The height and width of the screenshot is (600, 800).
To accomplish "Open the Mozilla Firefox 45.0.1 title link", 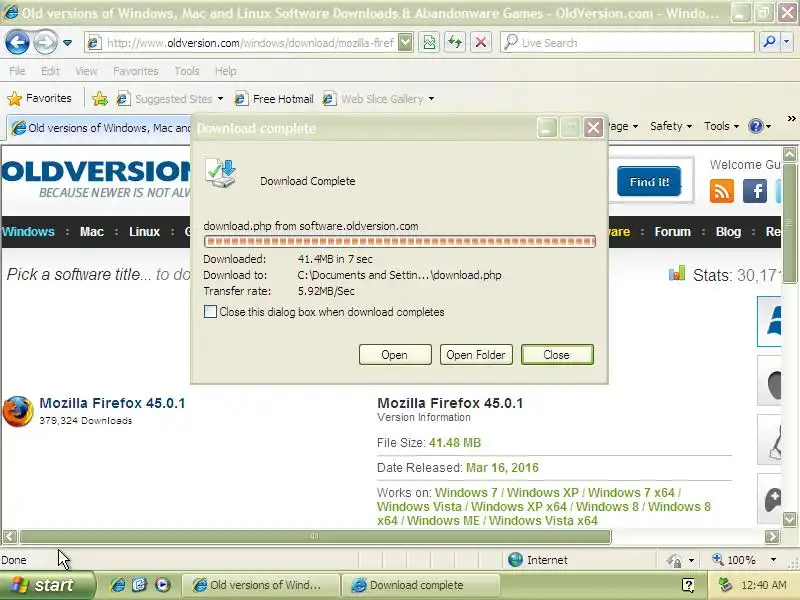I will pyautogui.click(x=112, y=403).
